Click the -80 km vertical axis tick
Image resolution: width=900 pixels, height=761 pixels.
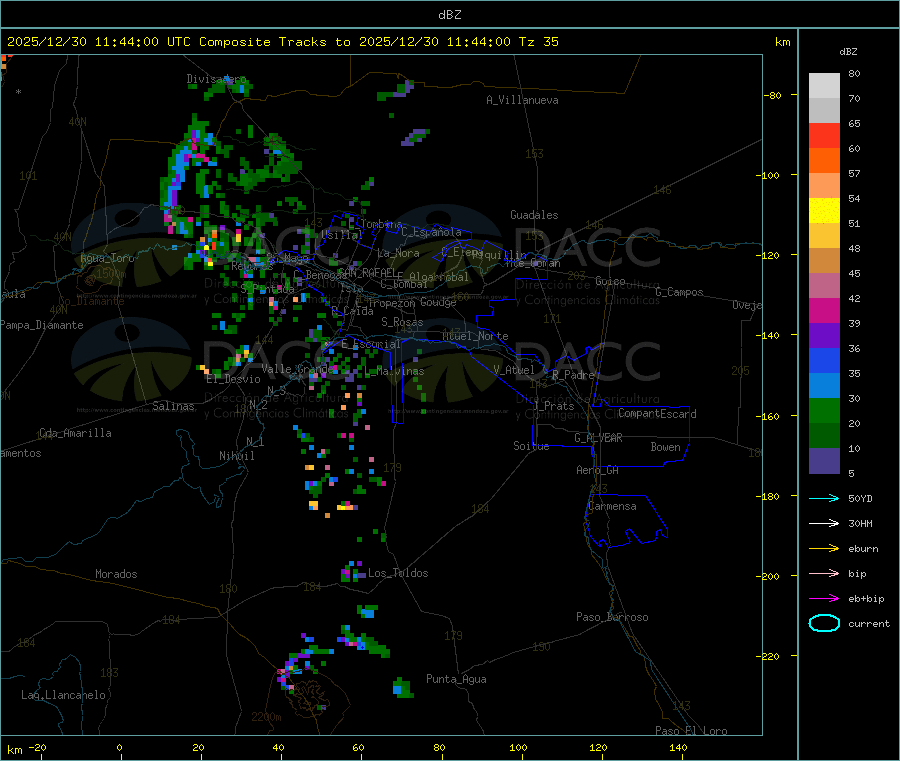(x=773, y=95)
